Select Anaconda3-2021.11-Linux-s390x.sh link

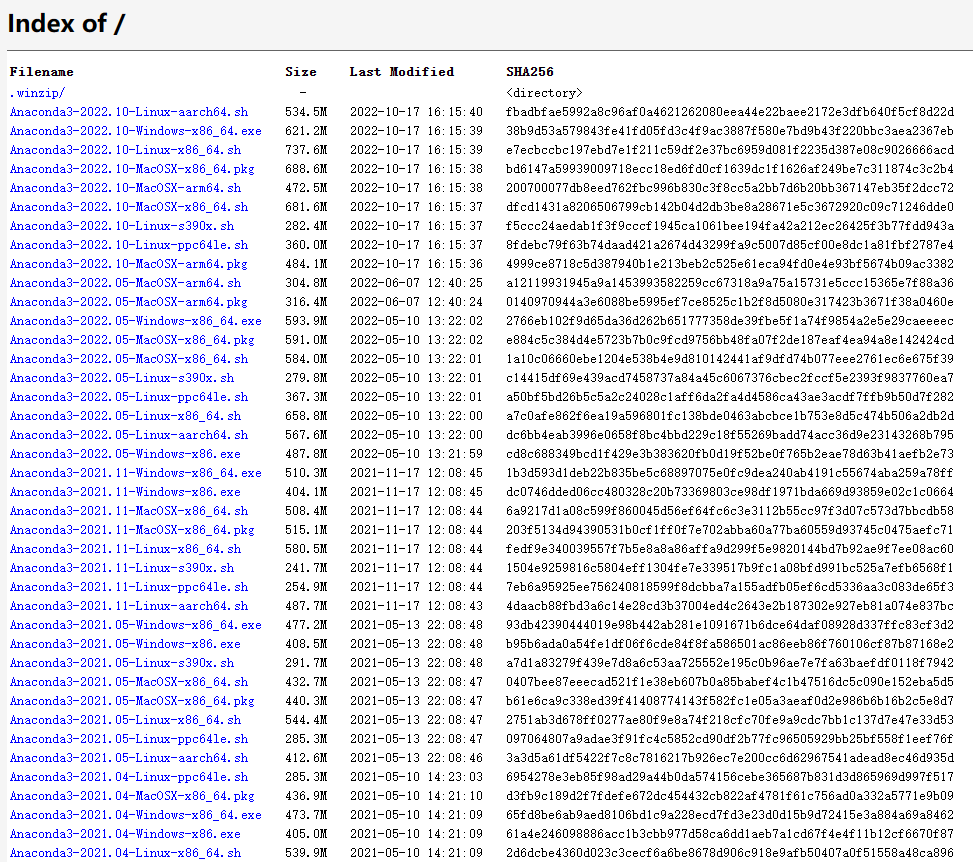tap(122, 568)
